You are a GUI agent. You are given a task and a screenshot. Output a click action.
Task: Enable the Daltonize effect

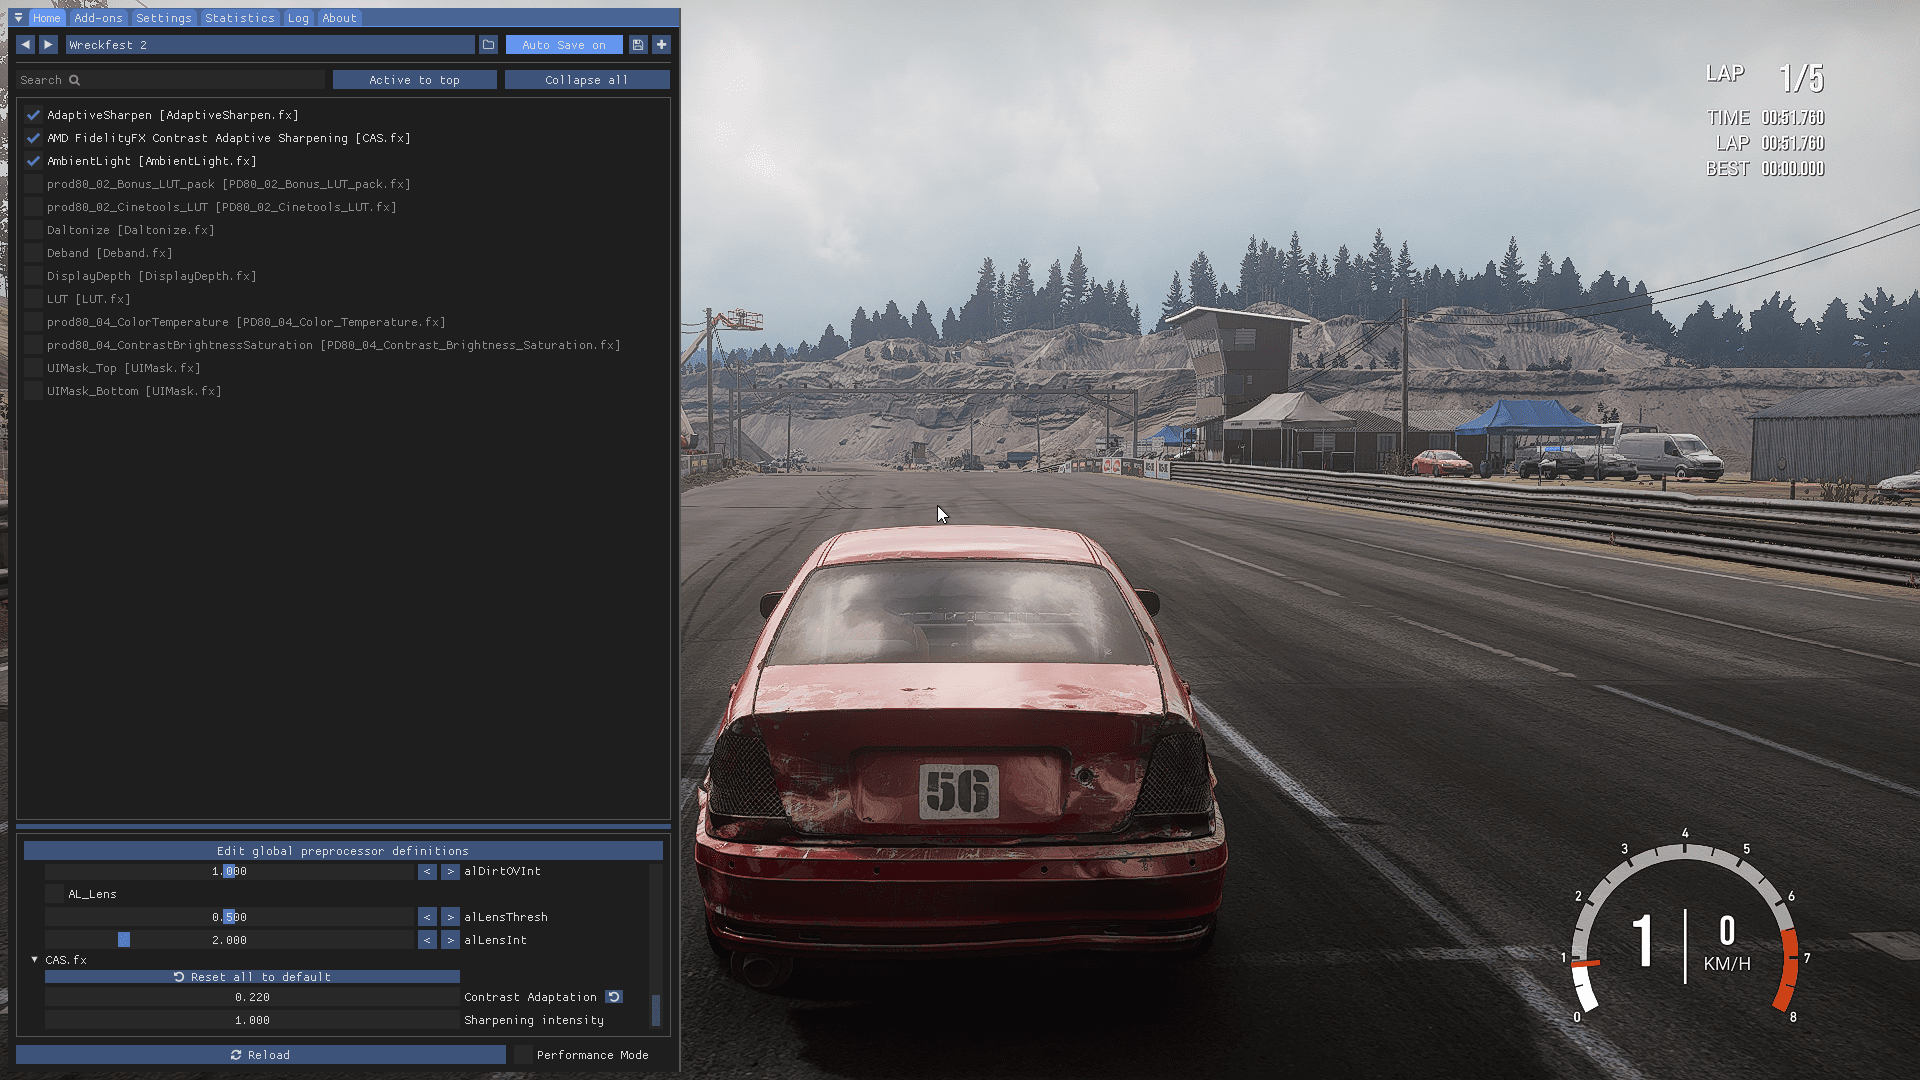coord(33,230)
